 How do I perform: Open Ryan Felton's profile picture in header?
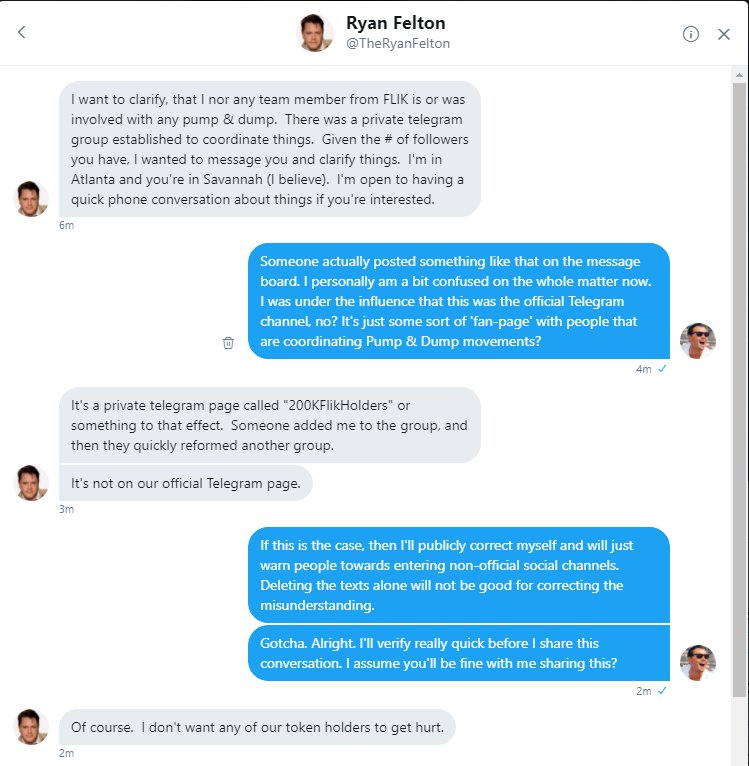click(x=315, y=33)
